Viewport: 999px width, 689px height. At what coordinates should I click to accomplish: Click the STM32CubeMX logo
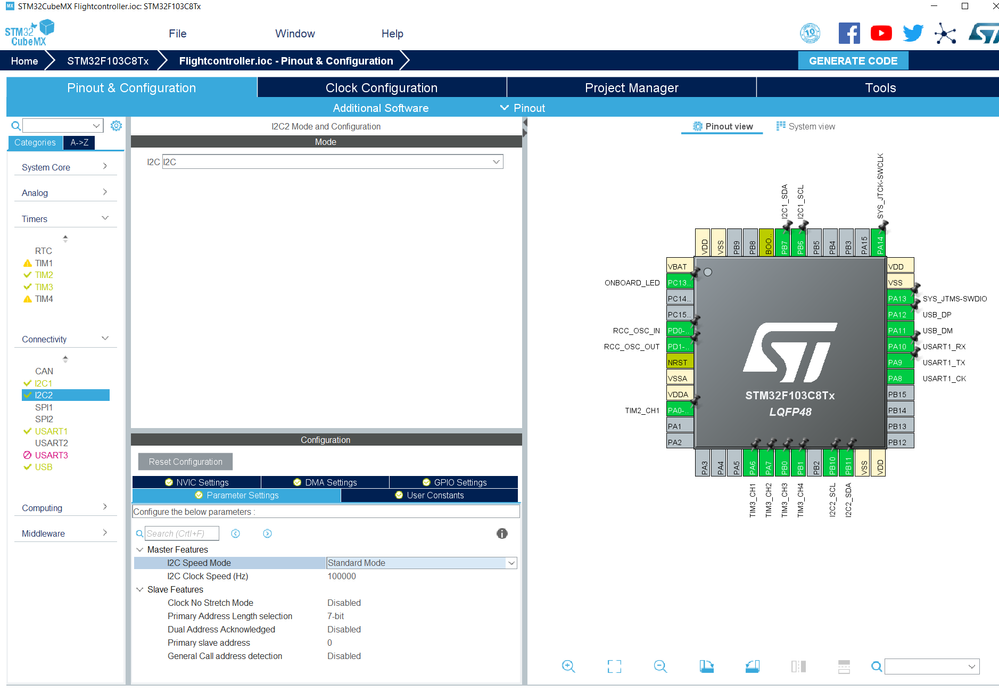29,33
